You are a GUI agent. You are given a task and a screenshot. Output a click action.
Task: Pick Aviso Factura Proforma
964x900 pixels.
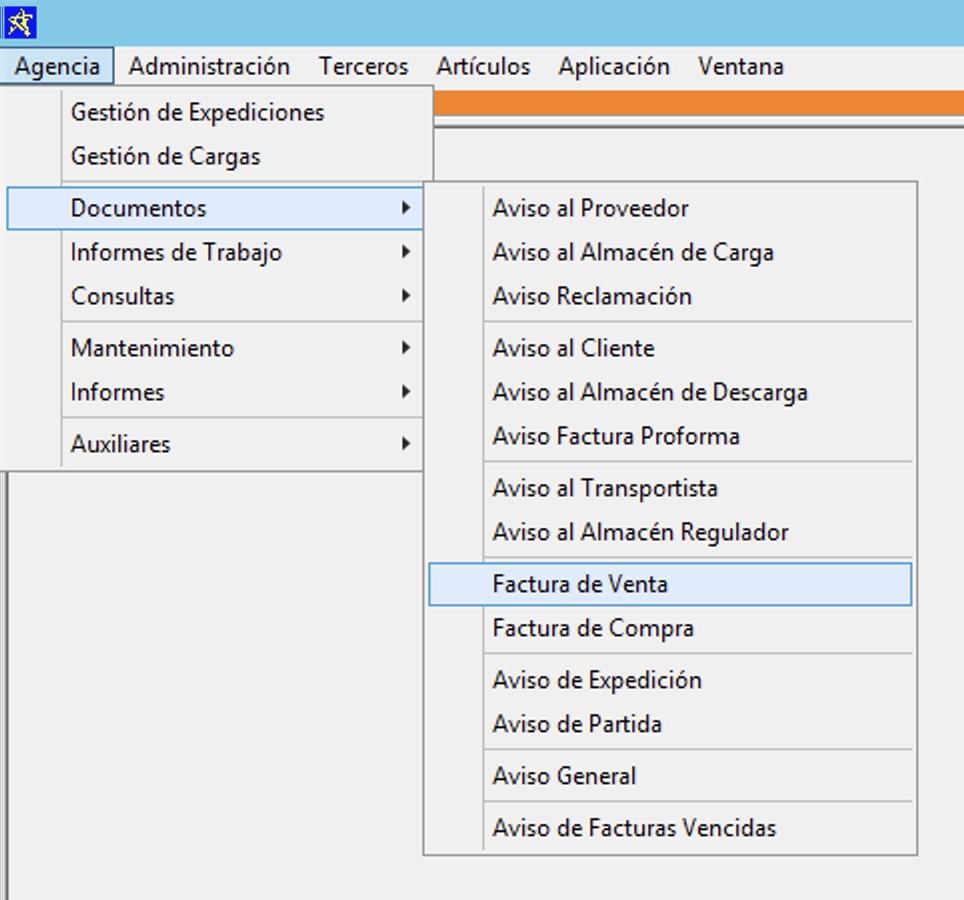(x=616, y=436)
